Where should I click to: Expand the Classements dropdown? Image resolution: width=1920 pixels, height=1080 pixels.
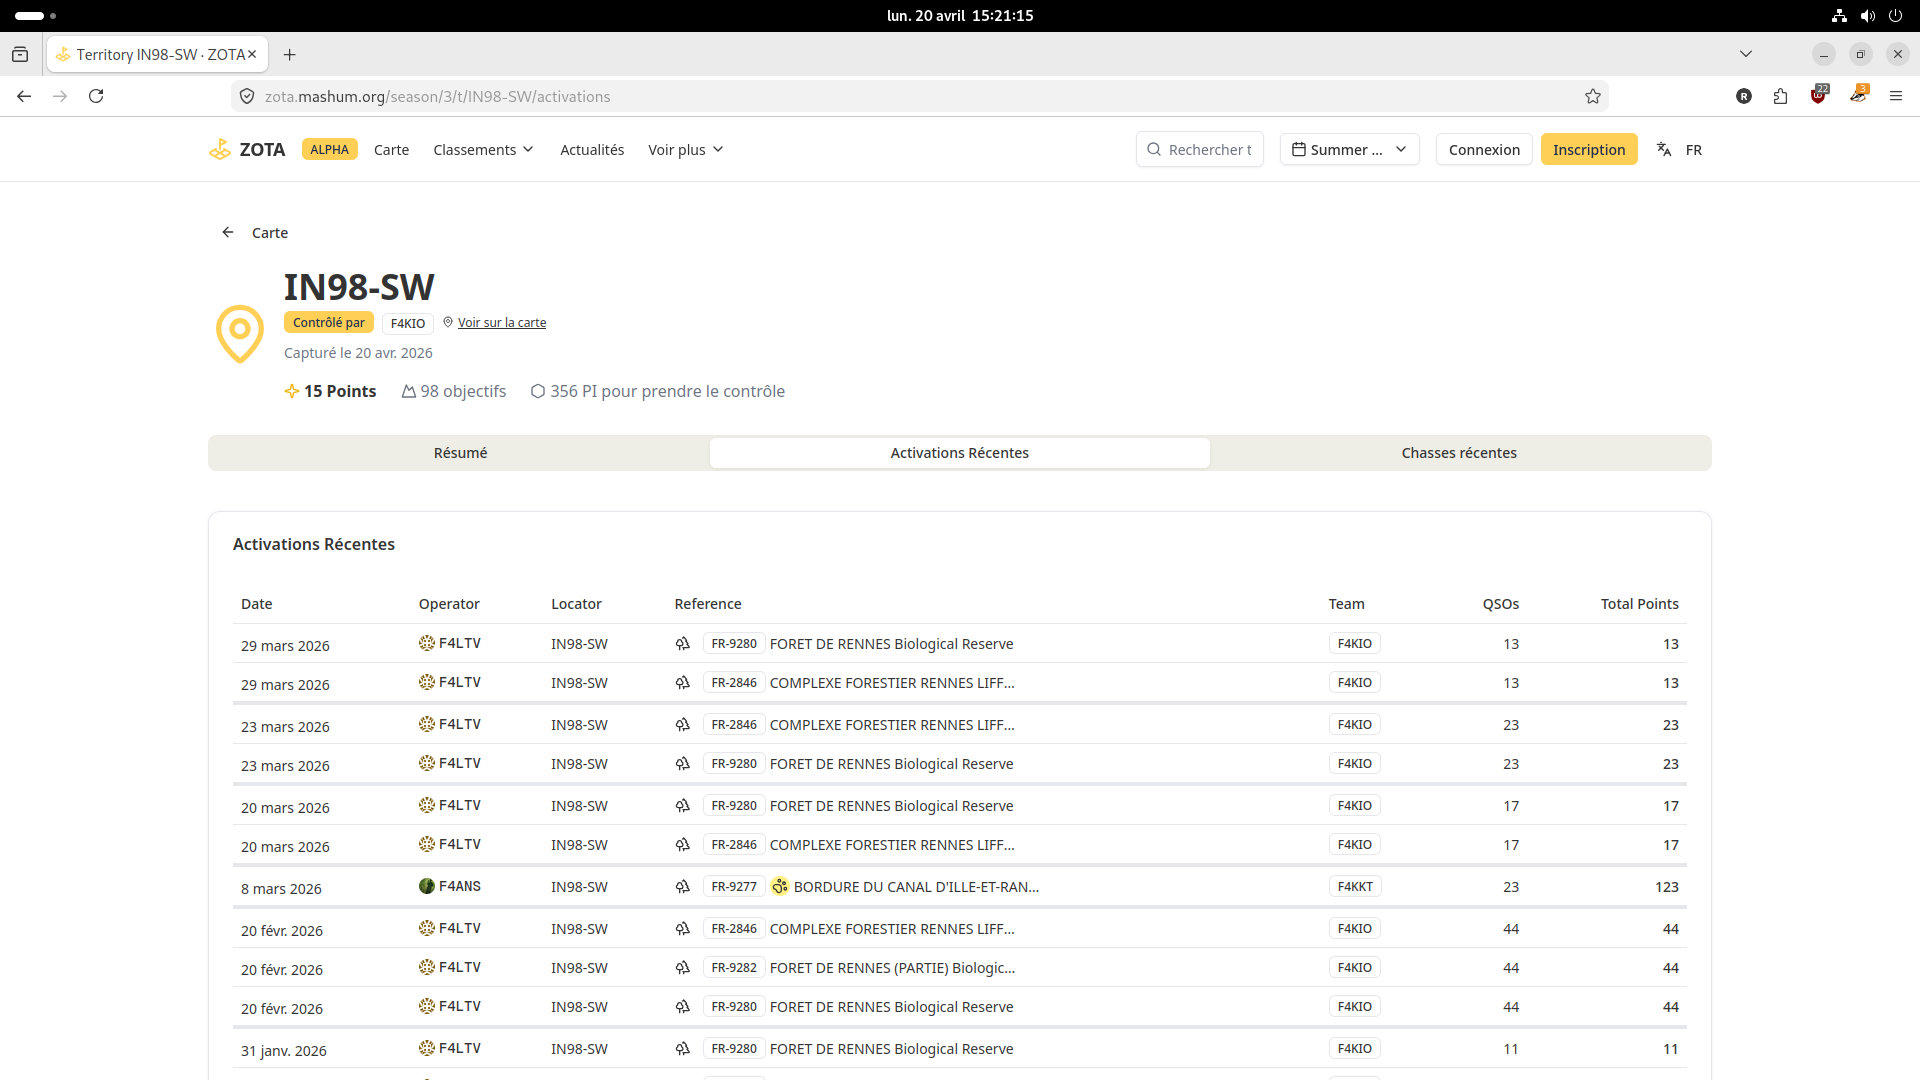point(483,150)
